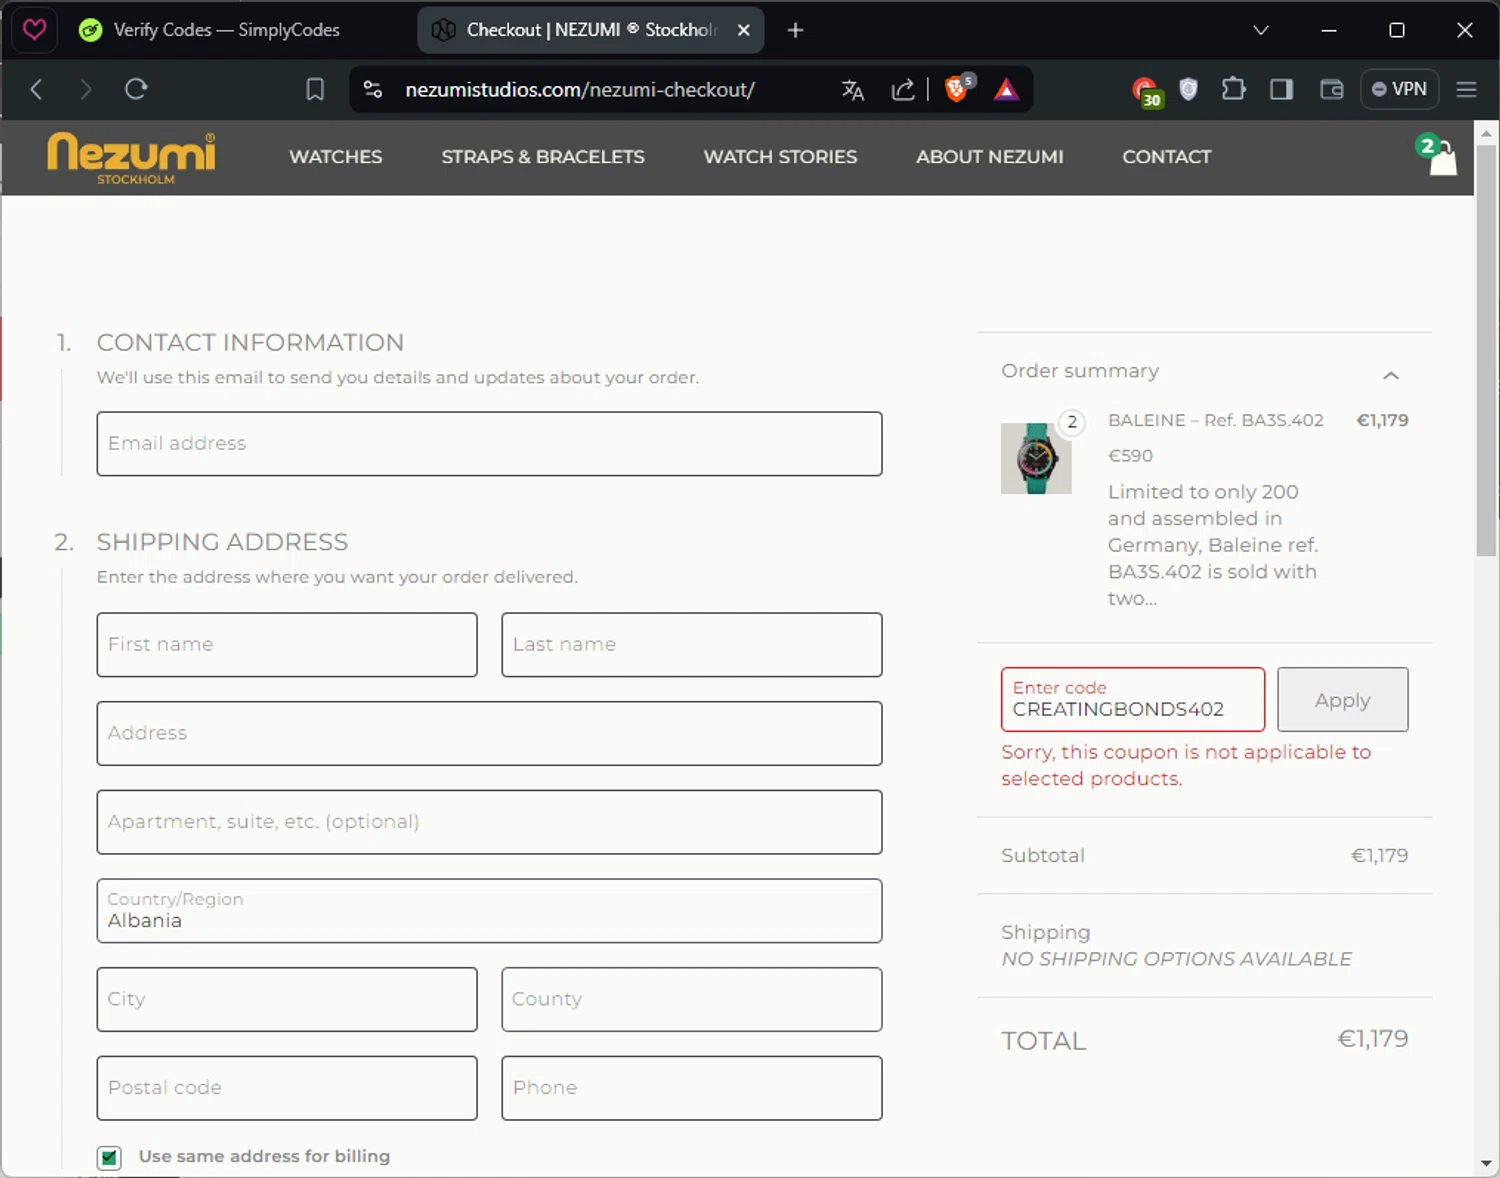Toggle the VPN button

(x=1399, y=89)
